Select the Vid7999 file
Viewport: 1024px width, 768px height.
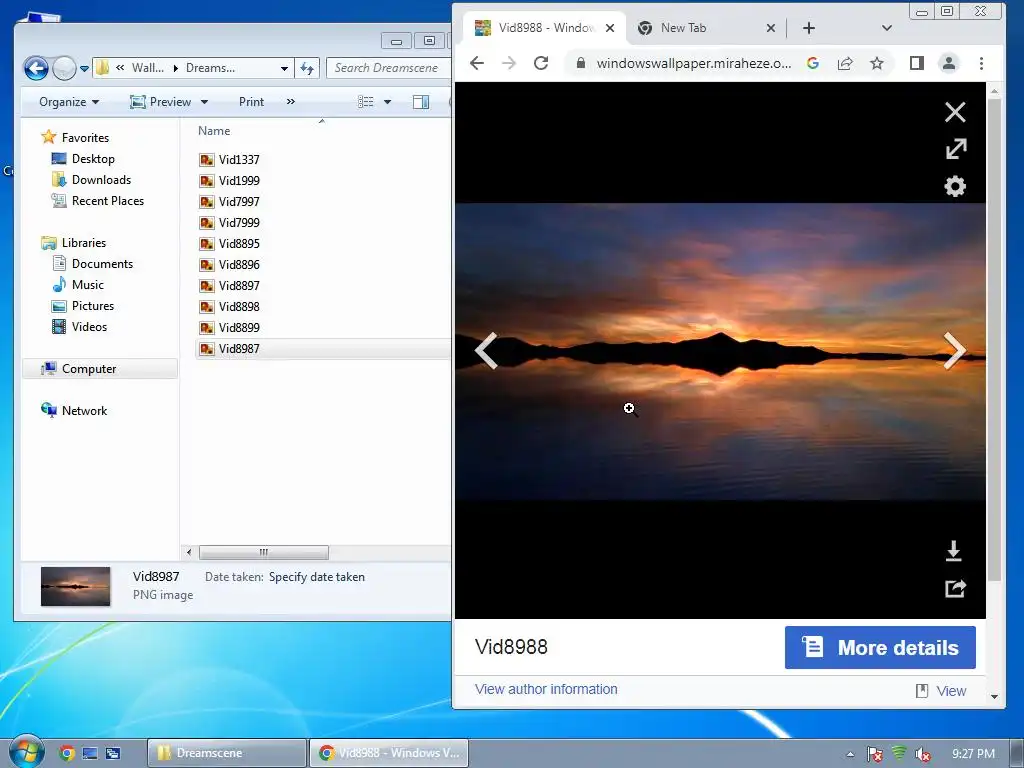point(229,222)
